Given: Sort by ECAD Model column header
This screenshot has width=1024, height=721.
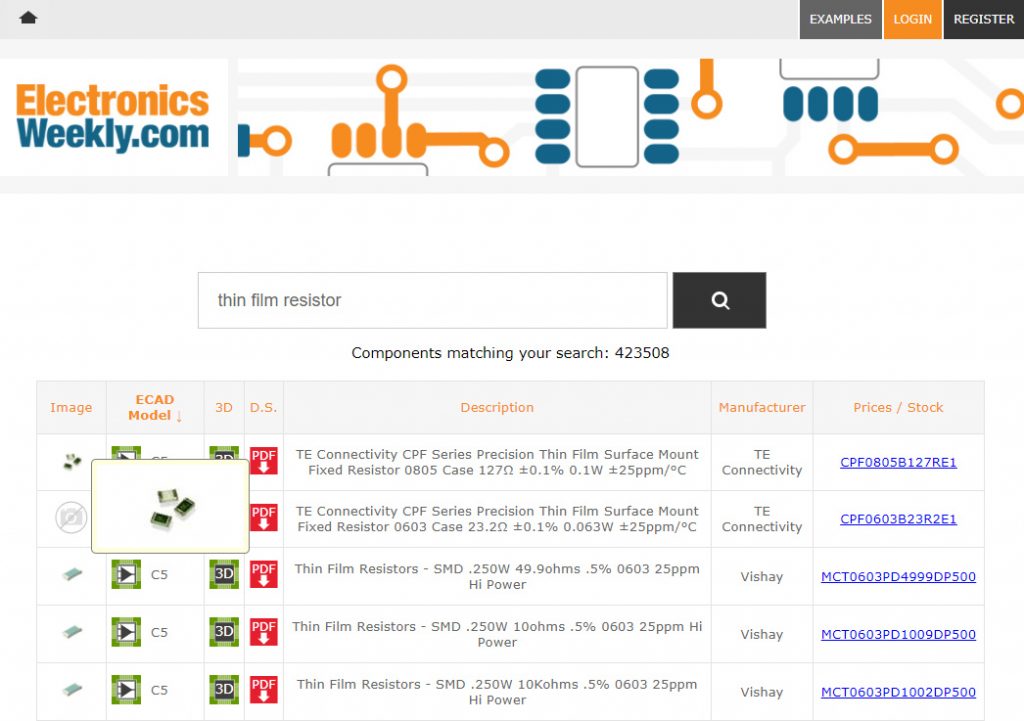Looking at the screenshot, I should (155, 408).
